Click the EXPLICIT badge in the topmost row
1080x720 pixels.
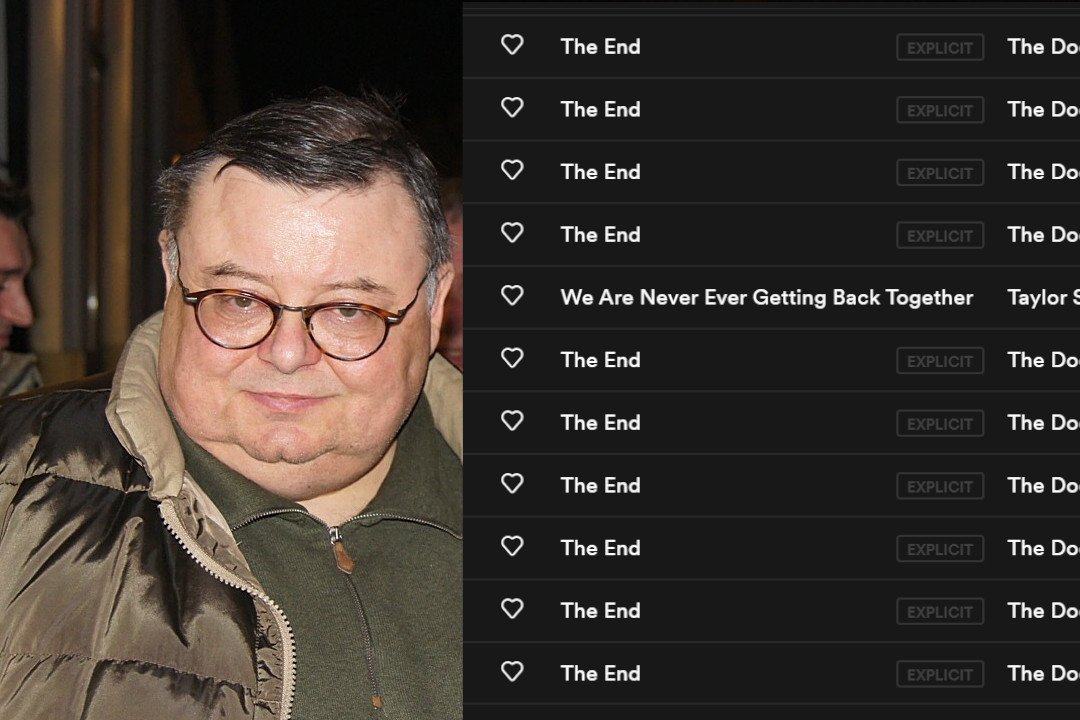pyautogui.click(x=940, y=48)
